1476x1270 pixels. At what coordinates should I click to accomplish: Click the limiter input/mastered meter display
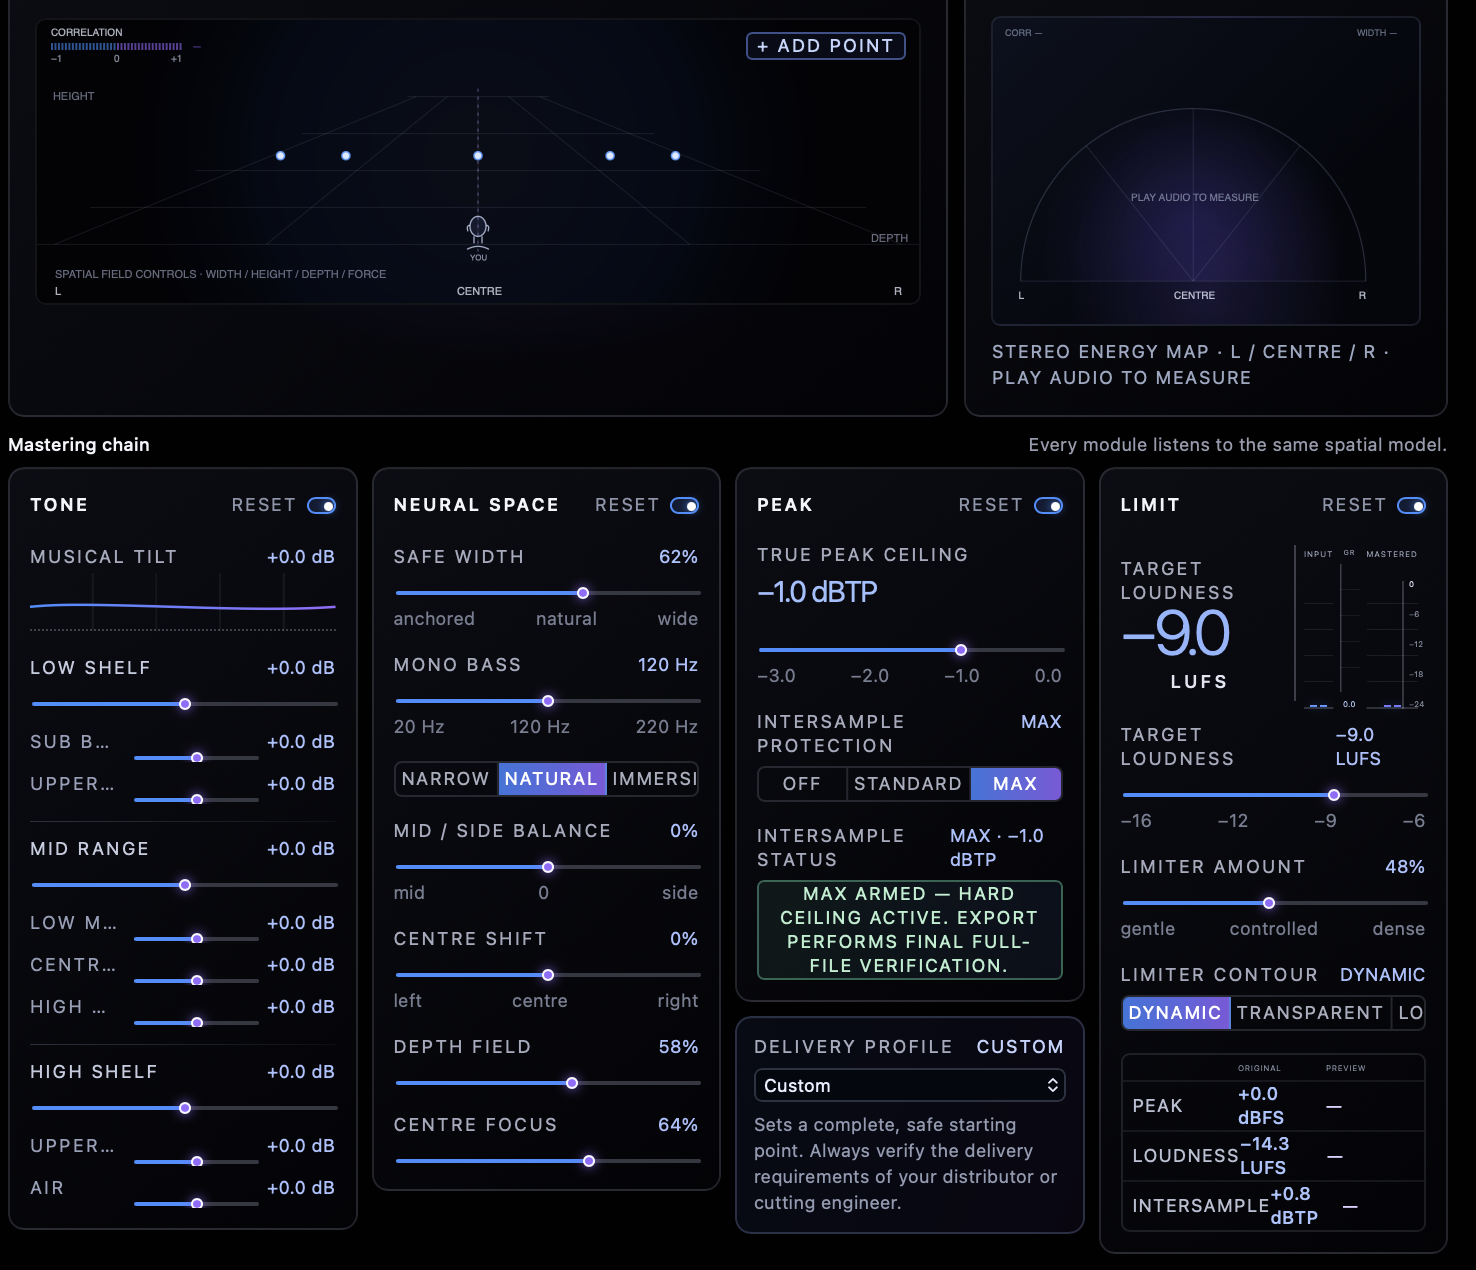click(1360, 628)
